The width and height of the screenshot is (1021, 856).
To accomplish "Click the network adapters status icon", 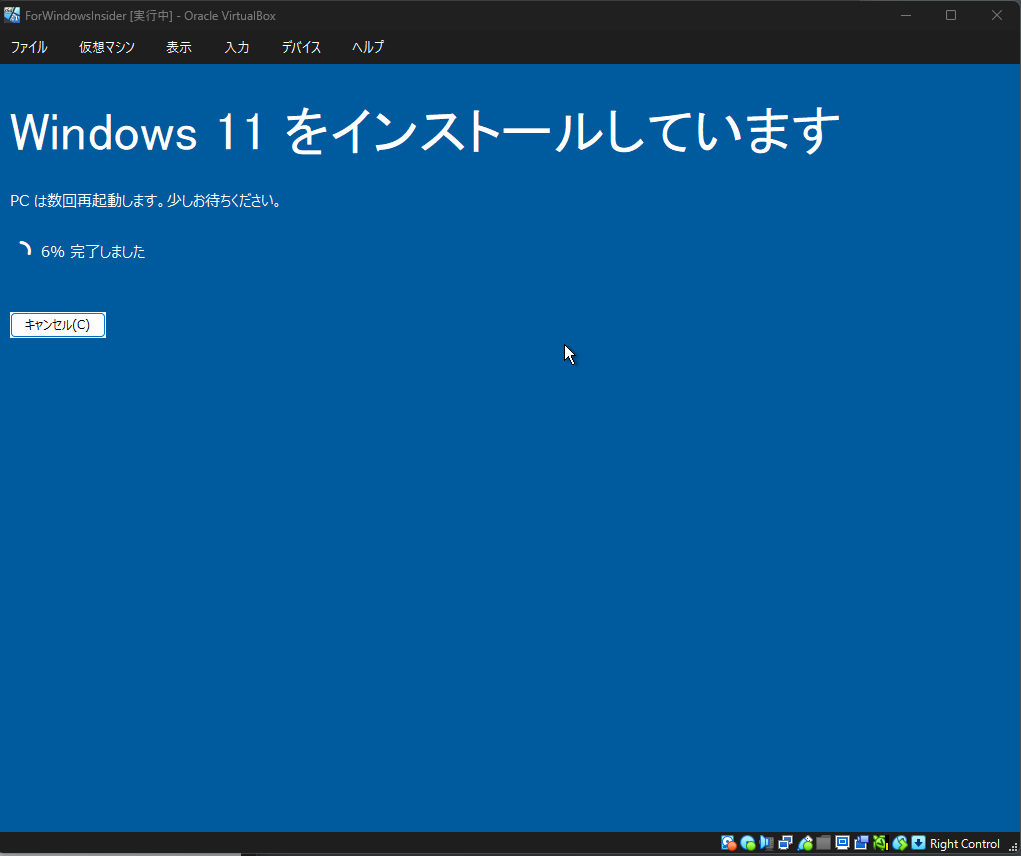I will tap(785, 843).
